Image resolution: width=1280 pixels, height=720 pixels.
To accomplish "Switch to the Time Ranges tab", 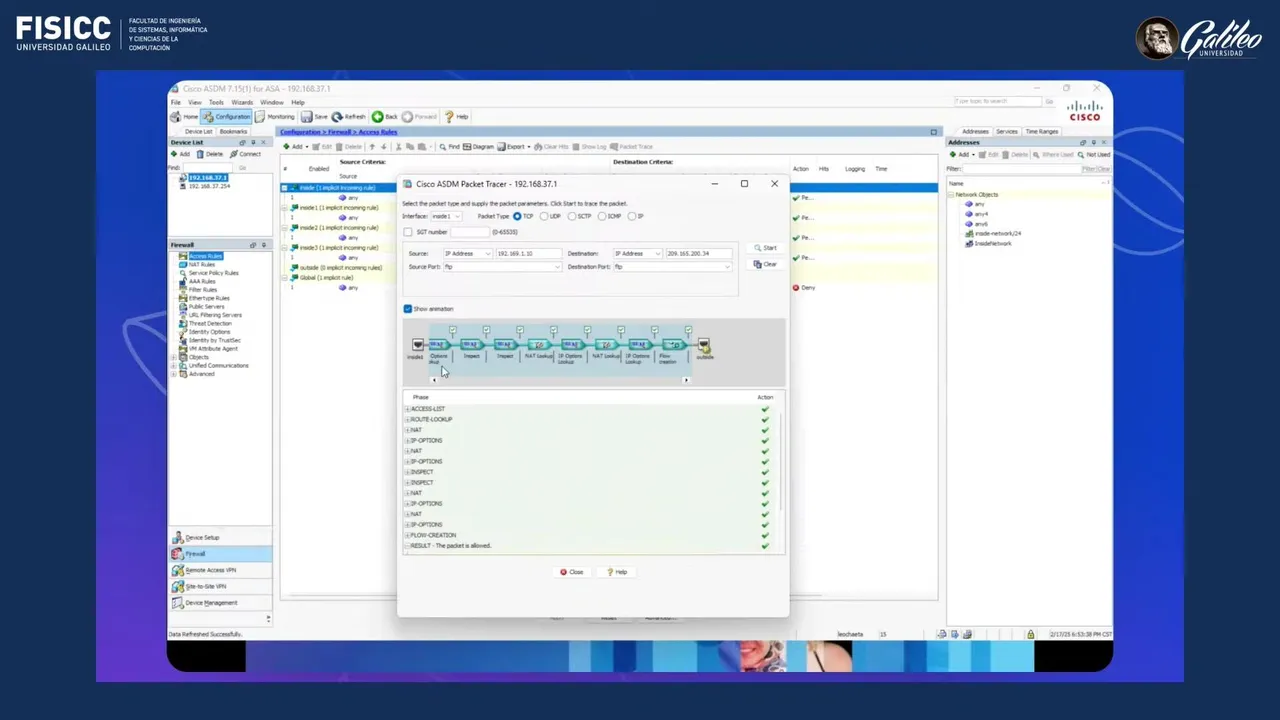I will pyautogui.click(x=1041, y=132).
